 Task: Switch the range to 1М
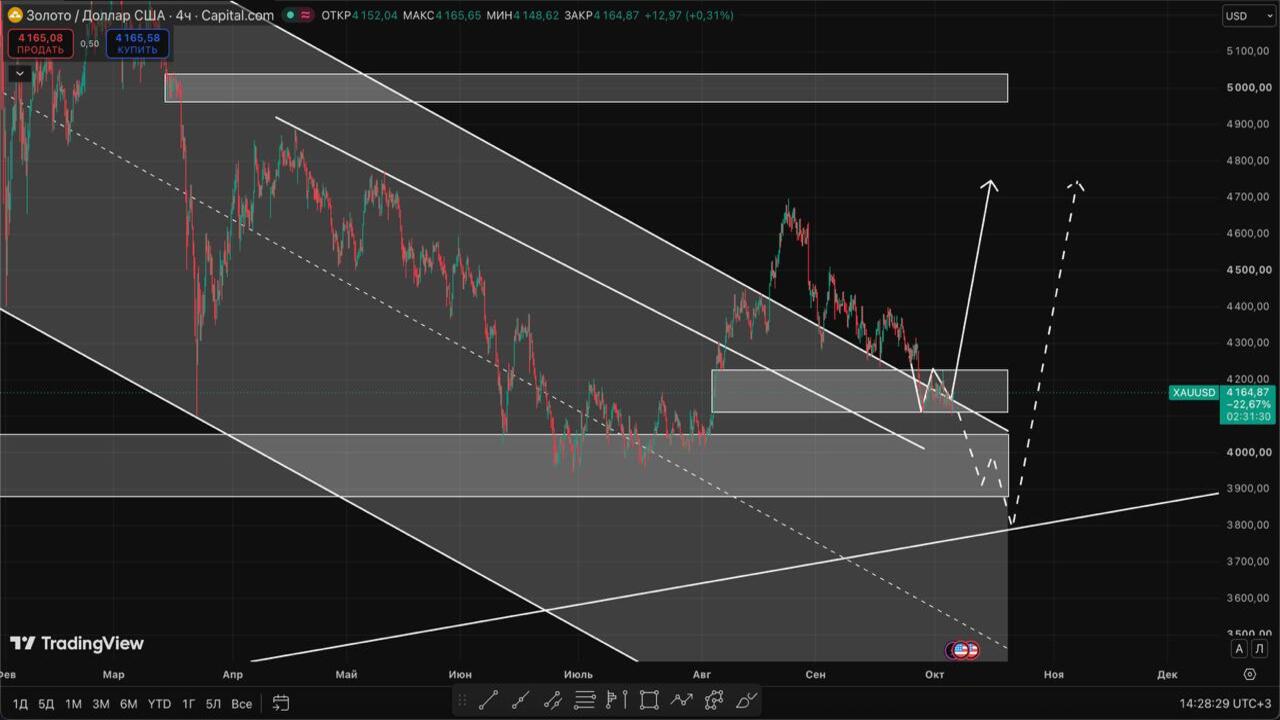(x=73, y=704)
